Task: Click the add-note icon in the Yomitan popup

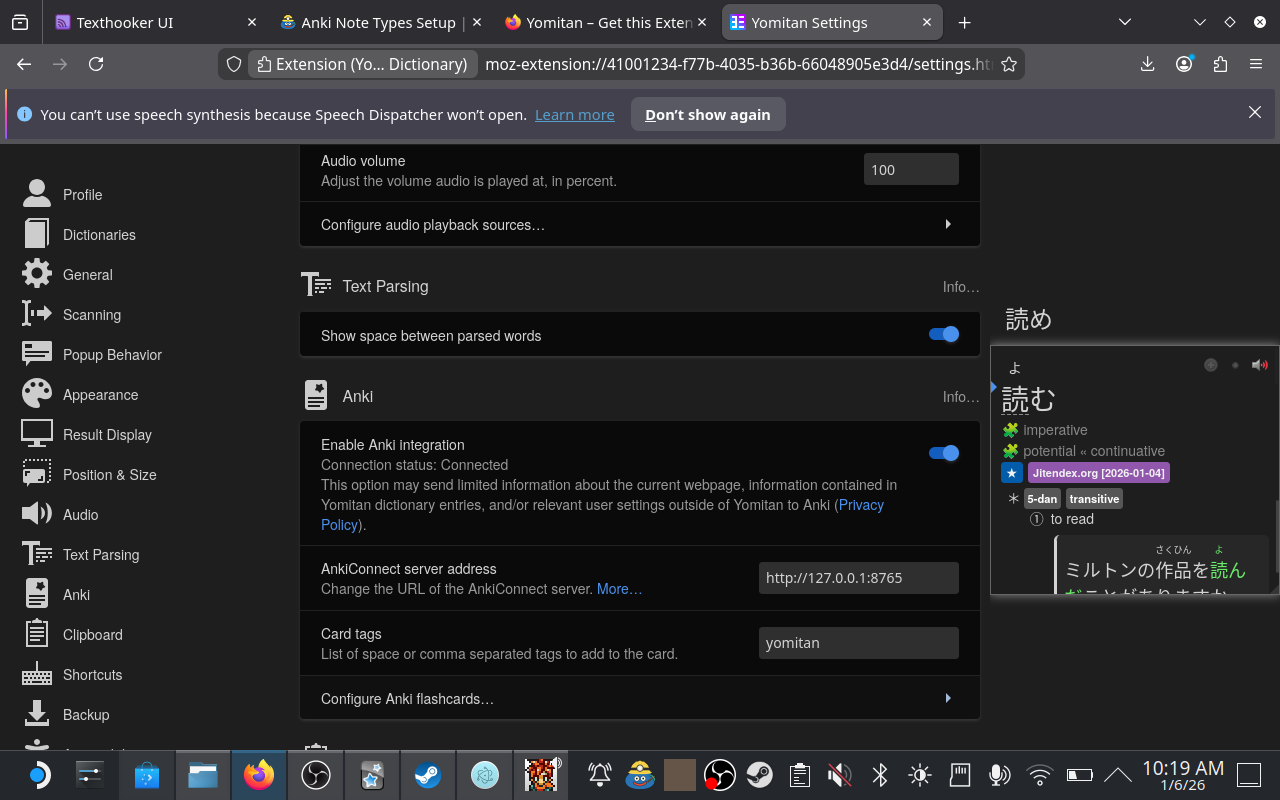Action: tap(1211, 364)
